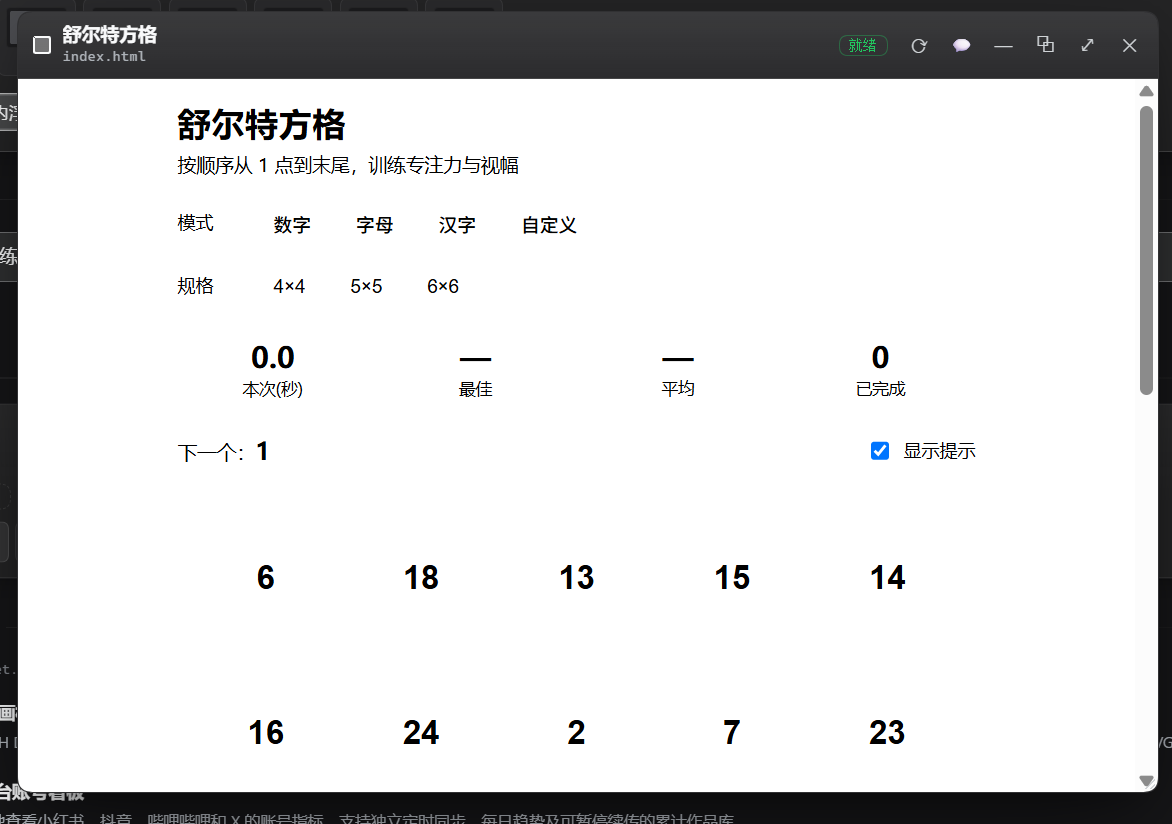Click the 规格 row label
Viewport: 1172px width, 824px height.
[195, 286]
